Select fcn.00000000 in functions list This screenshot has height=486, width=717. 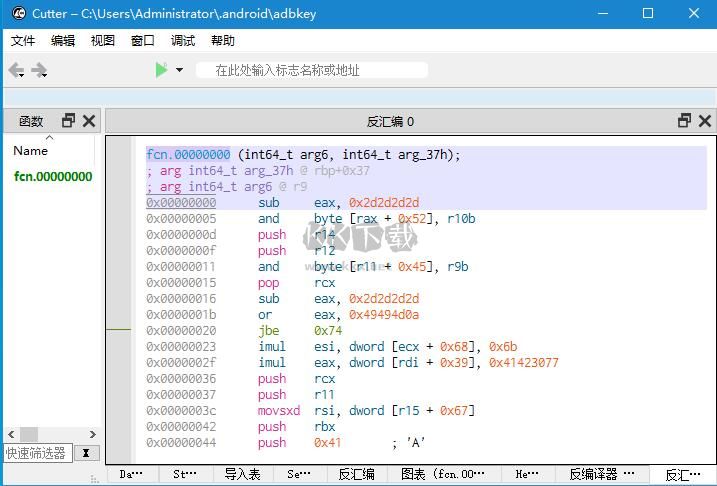pyautogui.click(x=53, y=177)
